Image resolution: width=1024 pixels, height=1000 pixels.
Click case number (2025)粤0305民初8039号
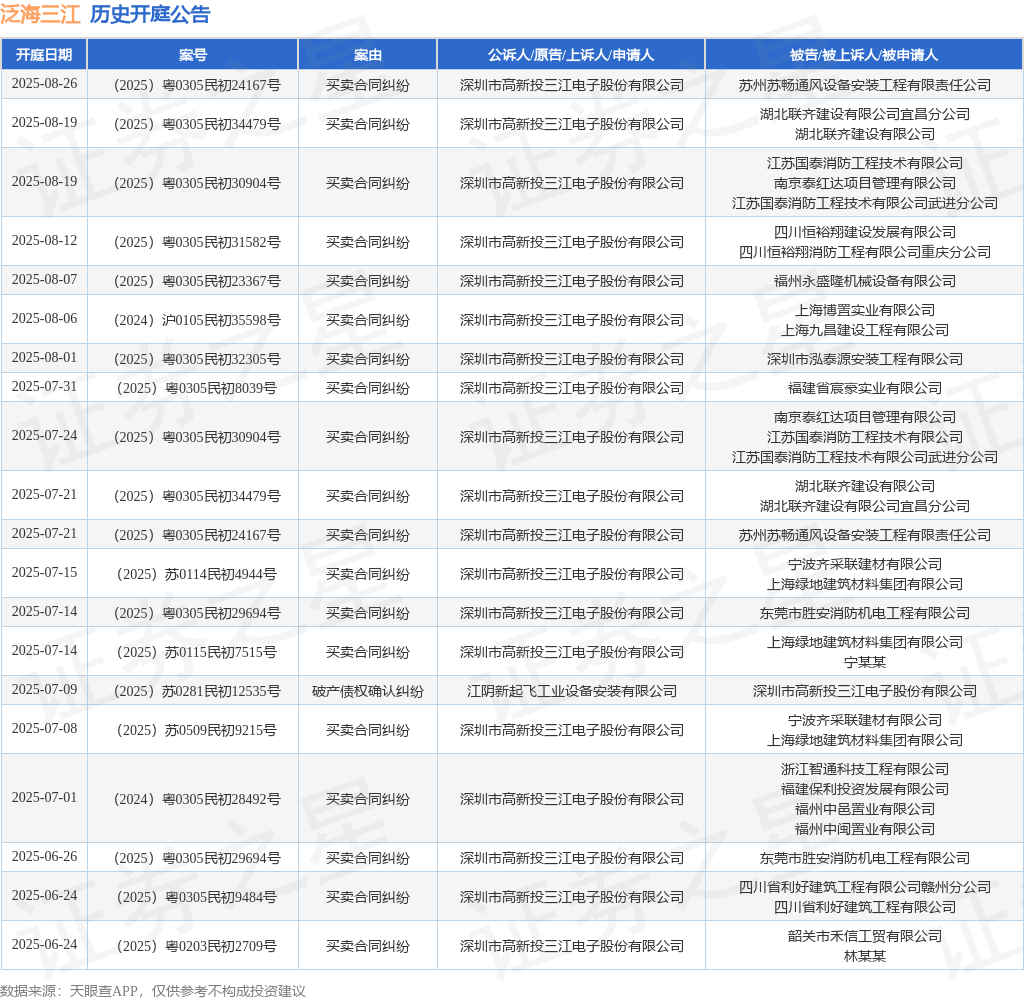(197, 388)
